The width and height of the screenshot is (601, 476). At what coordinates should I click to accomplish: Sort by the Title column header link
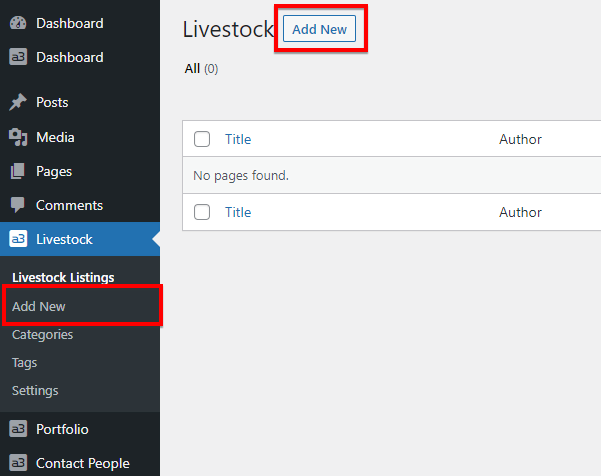tap(238, 140)
